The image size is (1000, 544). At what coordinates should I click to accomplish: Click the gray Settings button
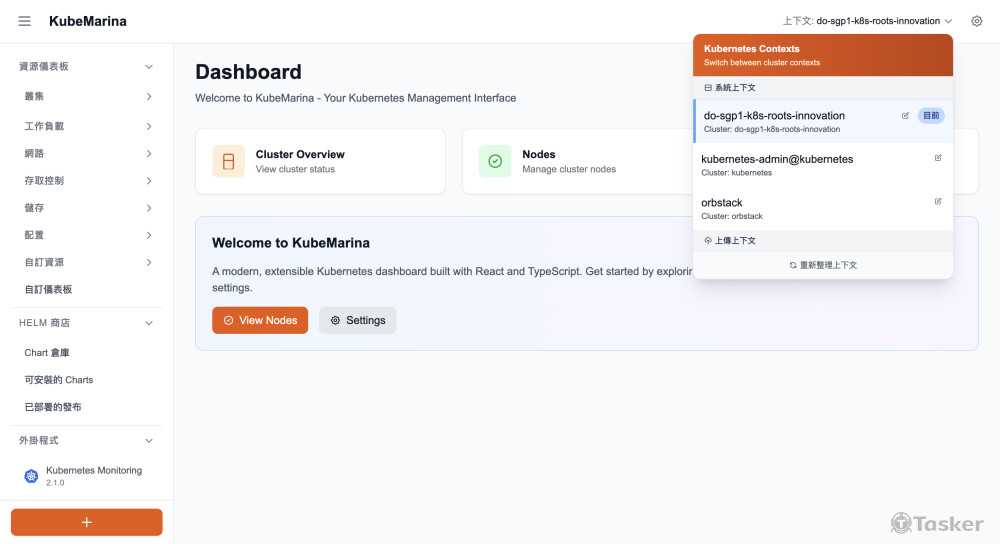pos(358,320)
